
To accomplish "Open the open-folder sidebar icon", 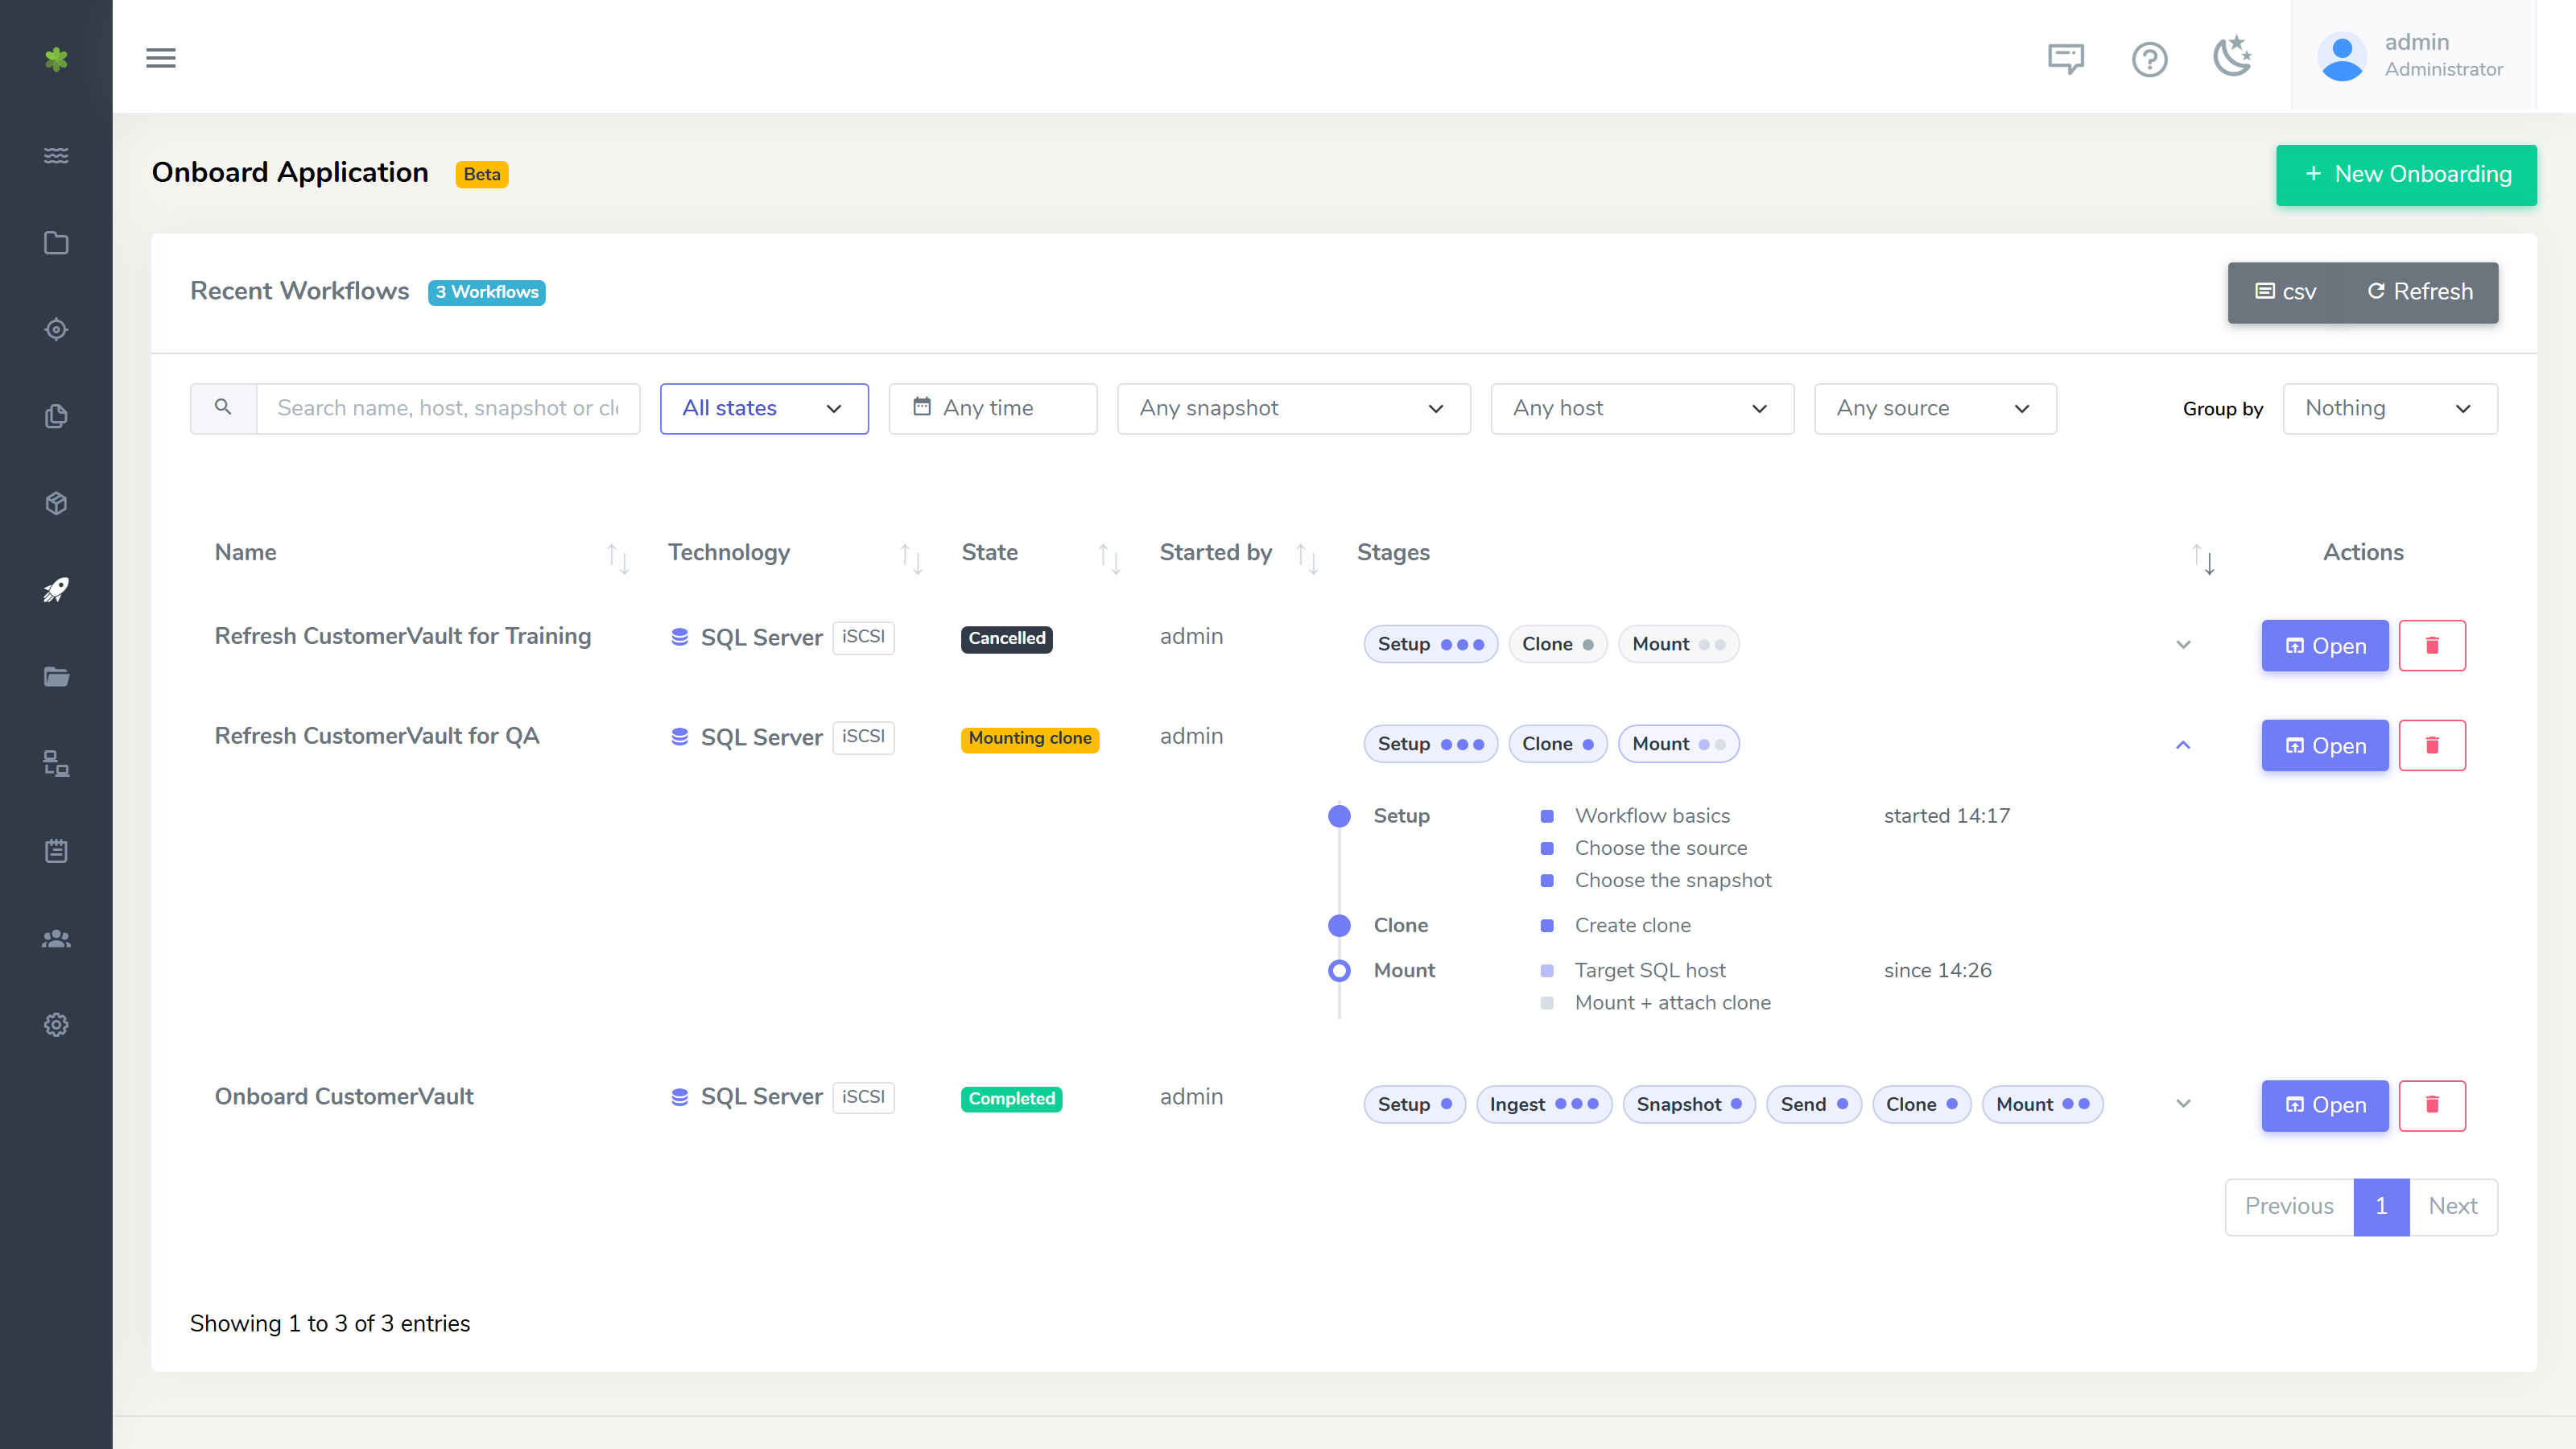I will coord(56,677).
